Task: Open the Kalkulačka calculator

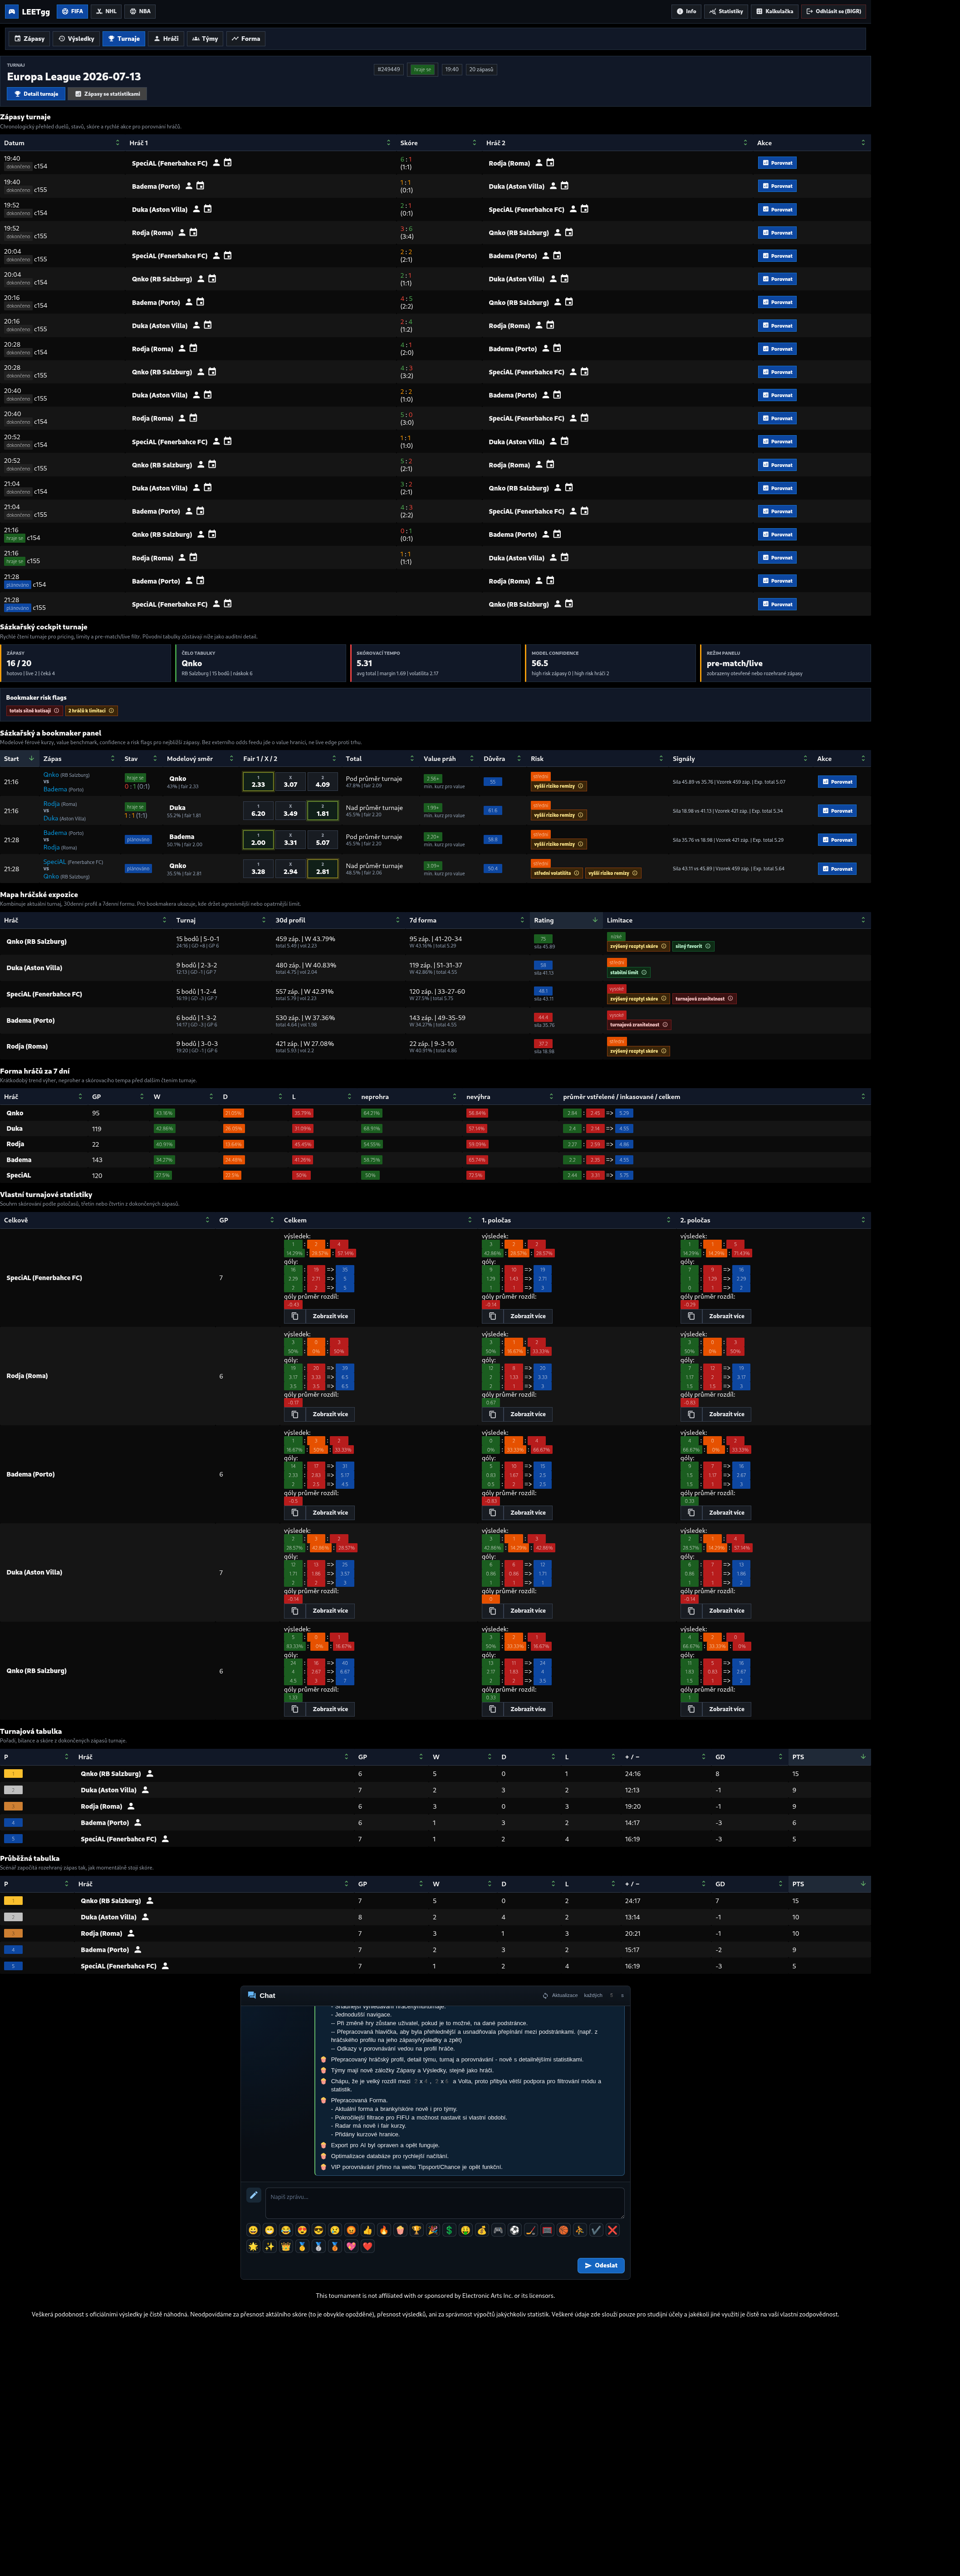Action: (x=775, y=11)
